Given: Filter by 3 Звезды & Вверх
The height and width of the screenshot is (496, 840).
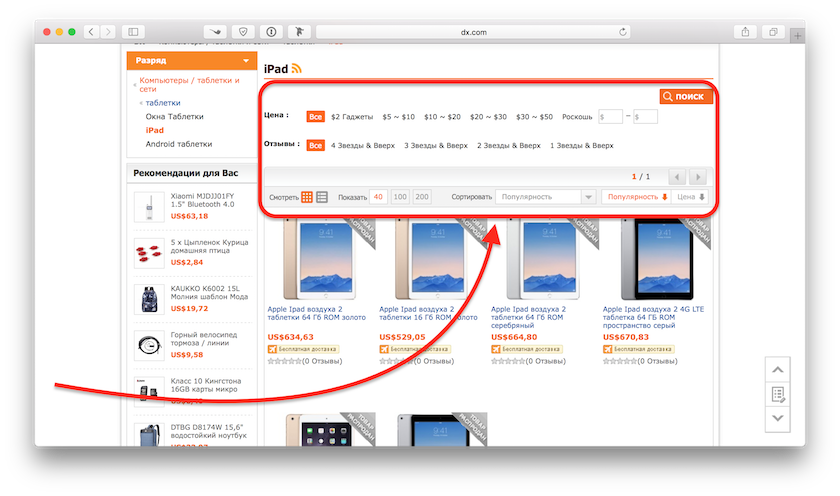Looking at the screenshot, I should 436,146.
